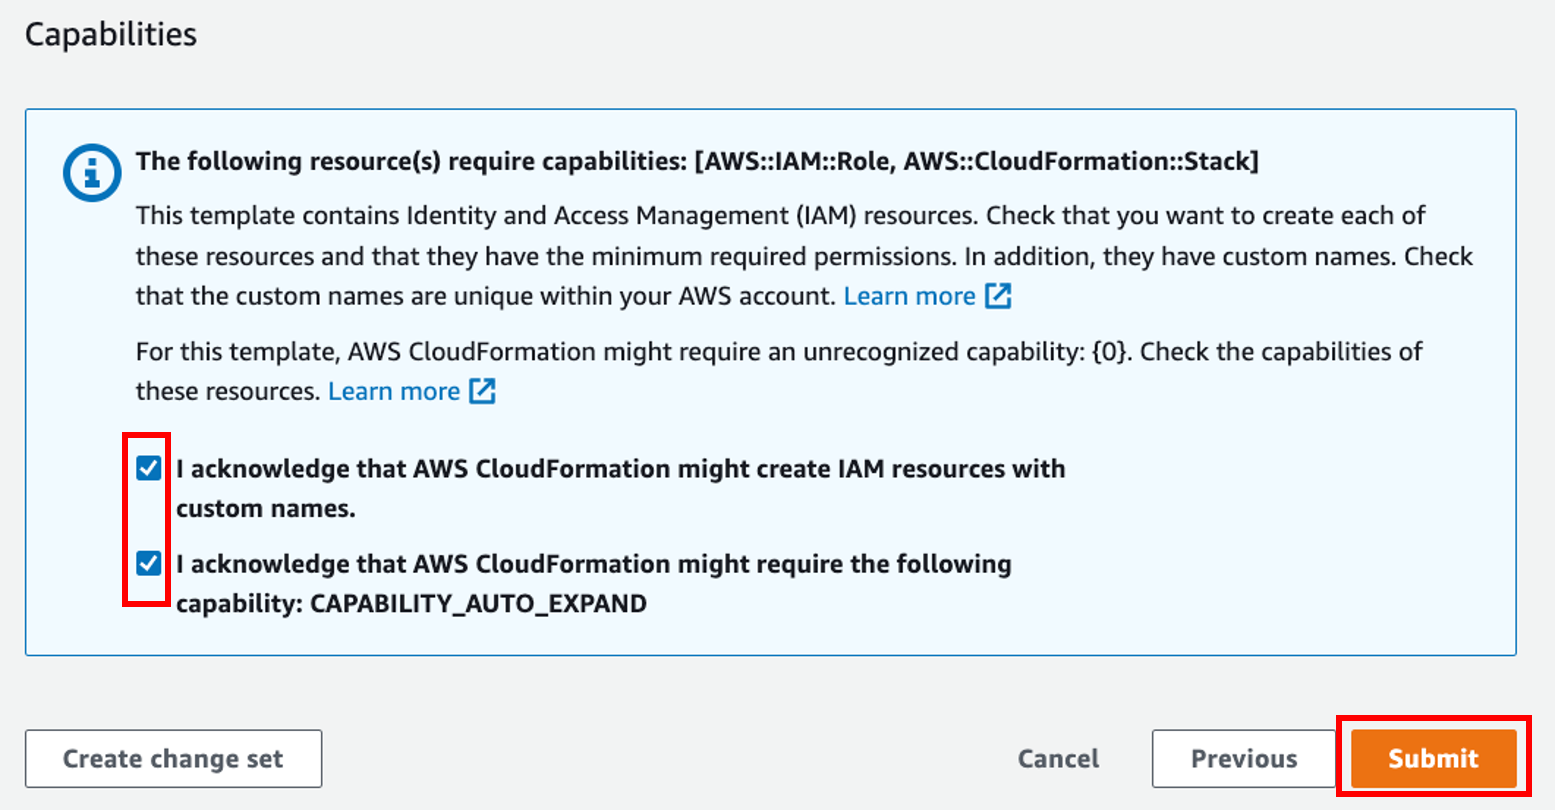Click the 'capability: CAPABILITY_AUTO_EXPAND' label text
The height and width of the screenshot is (810, 1556).
(411, 604)
